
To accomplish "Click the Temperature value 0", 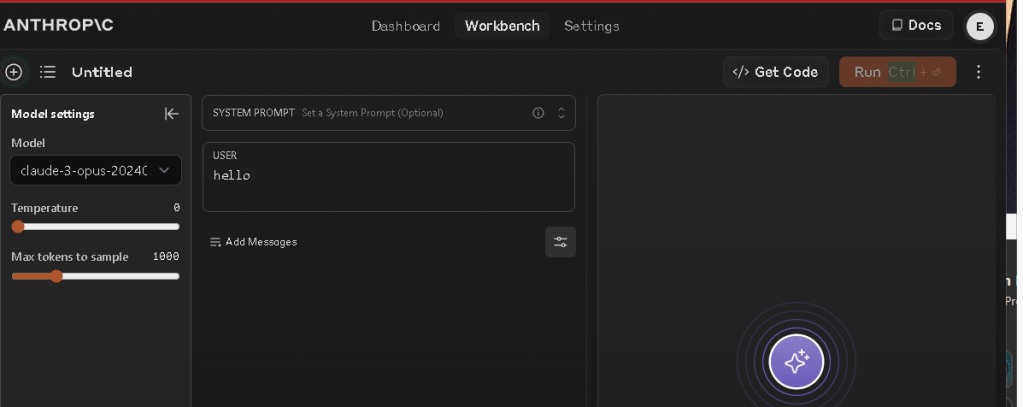I will pyautogui.click(x=176, y=207).
